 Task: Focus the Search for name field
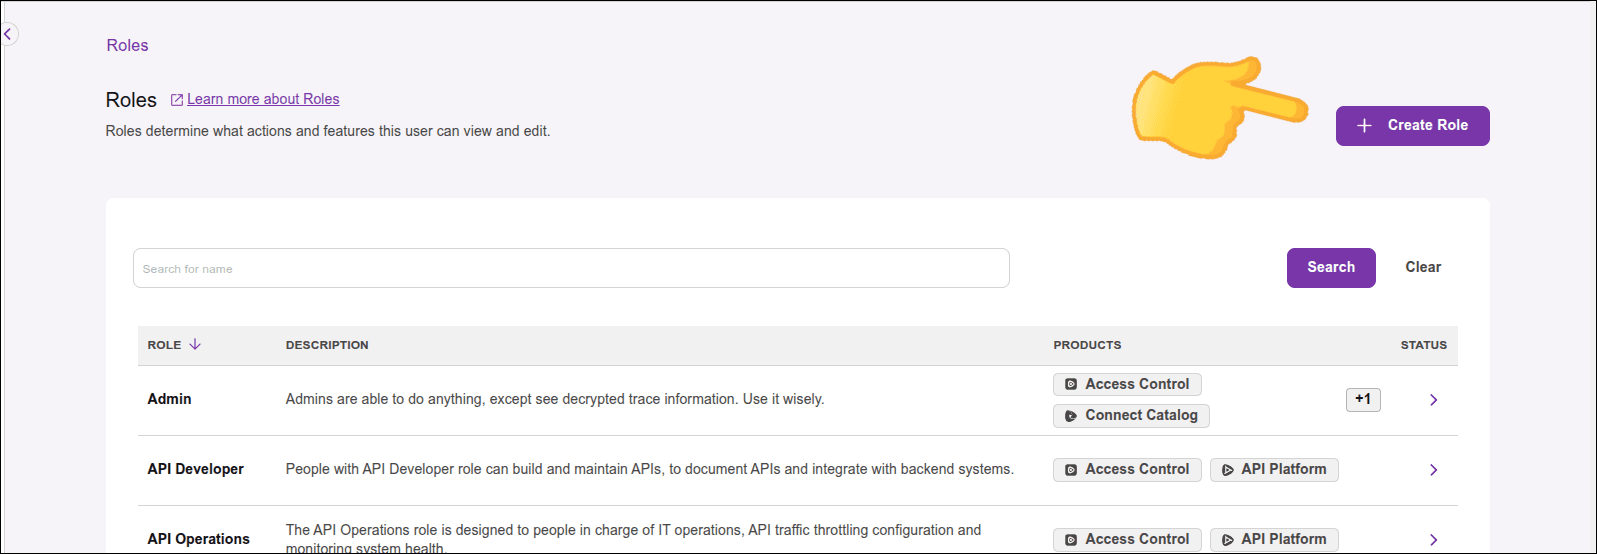571,268
